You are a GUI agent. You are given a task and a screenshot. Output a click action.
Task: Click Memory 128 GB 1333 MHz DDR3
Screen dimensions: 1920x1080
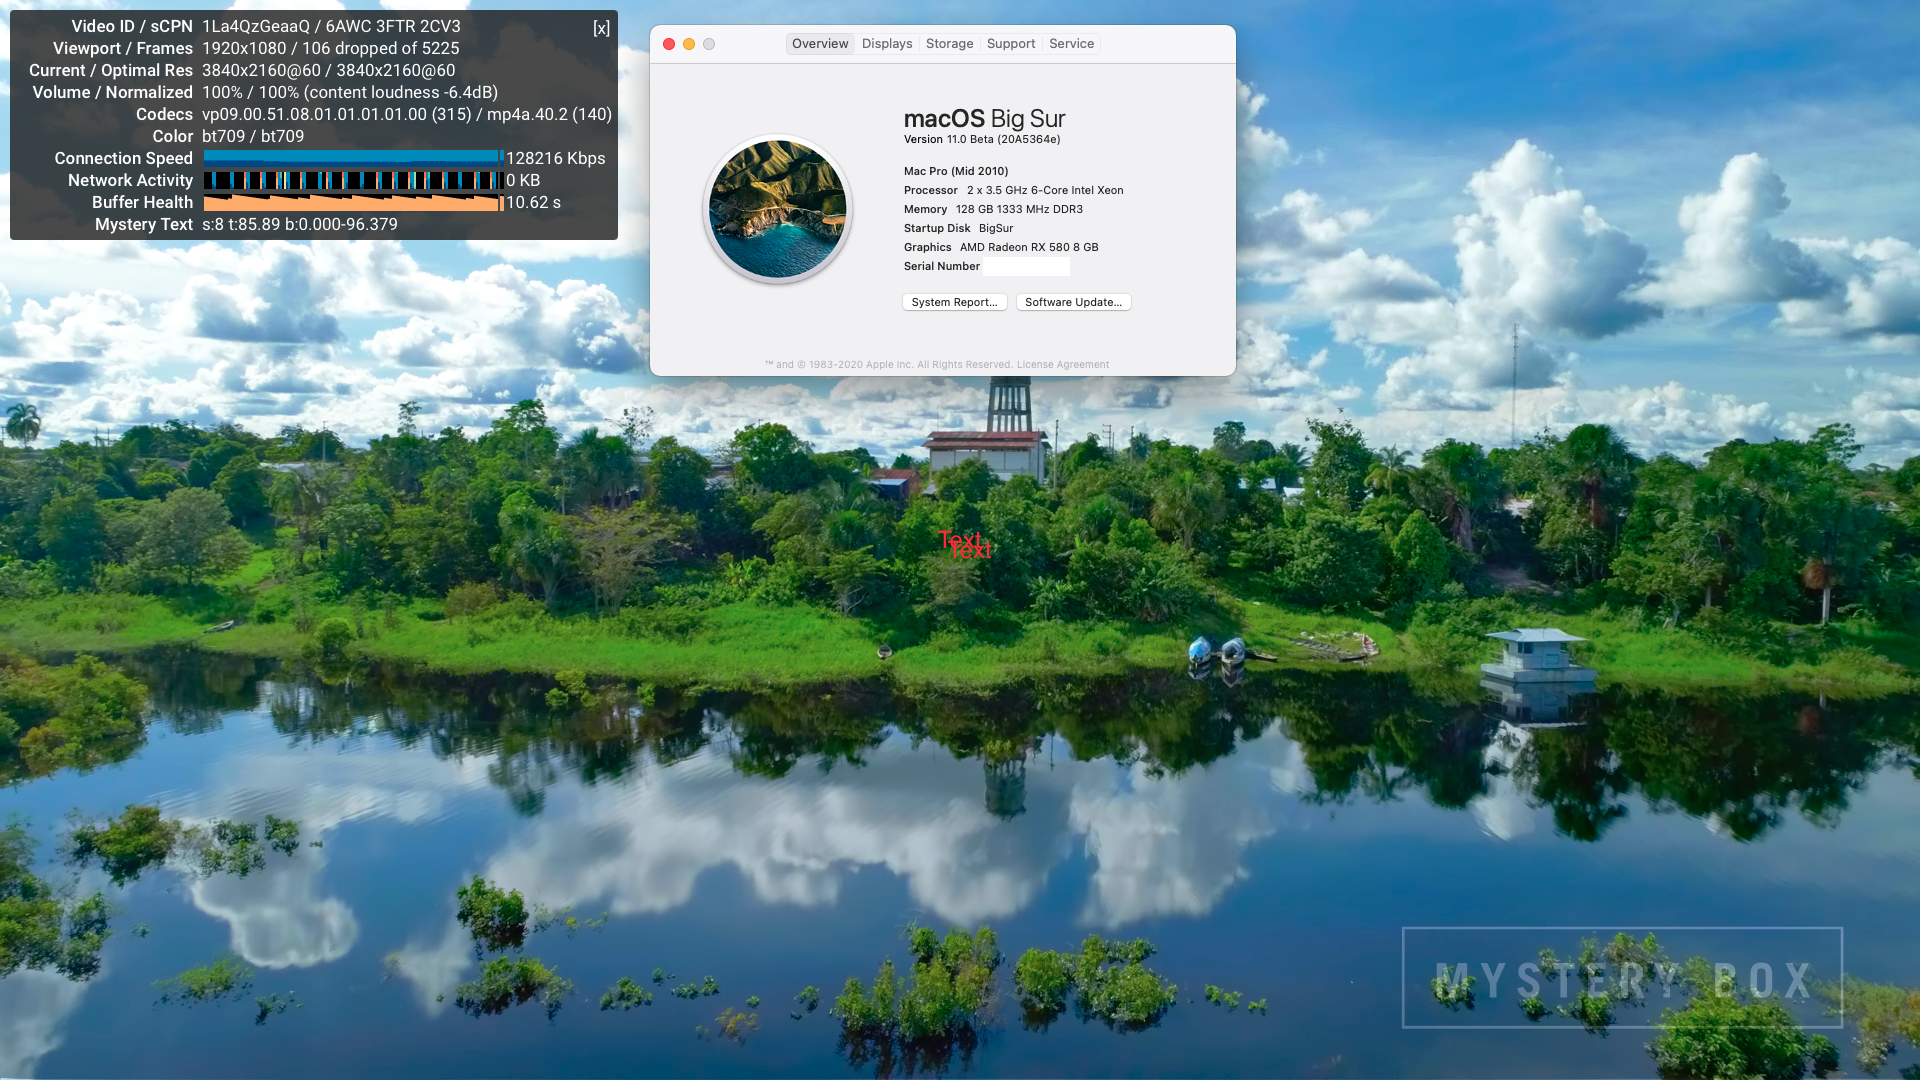pos(993,209)
